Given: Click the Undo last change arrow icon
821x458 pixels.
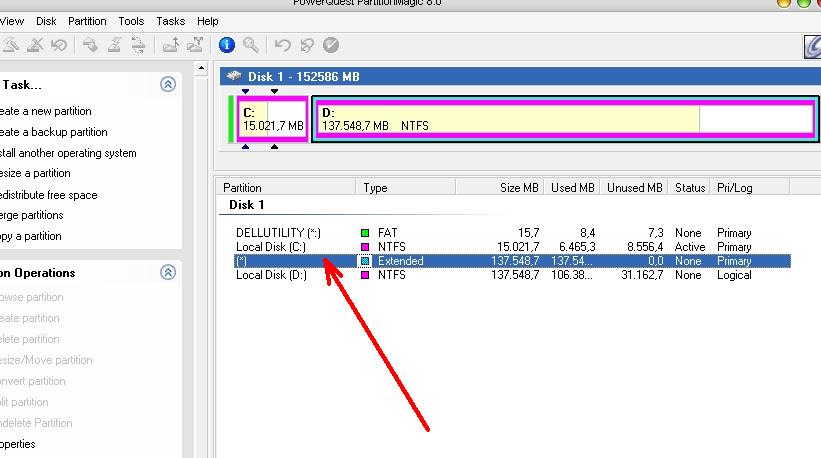Looking at the screenshot, I should coord(283,45).
